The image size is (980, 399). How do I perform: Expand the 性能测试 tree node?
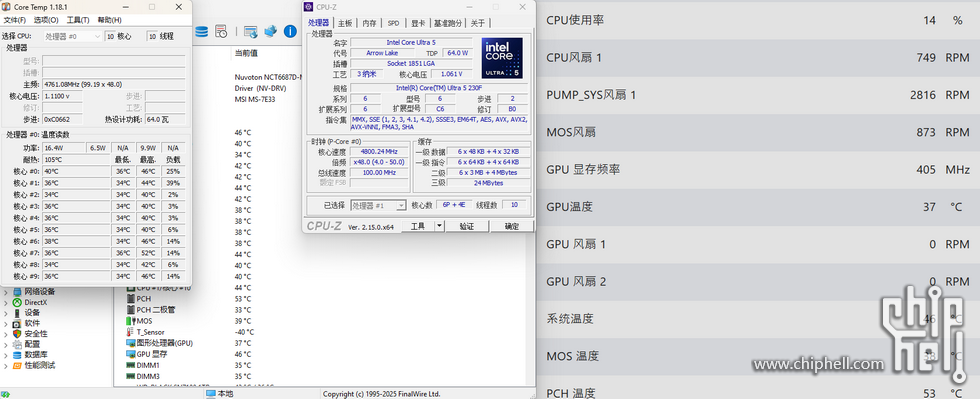click(6, 365)
